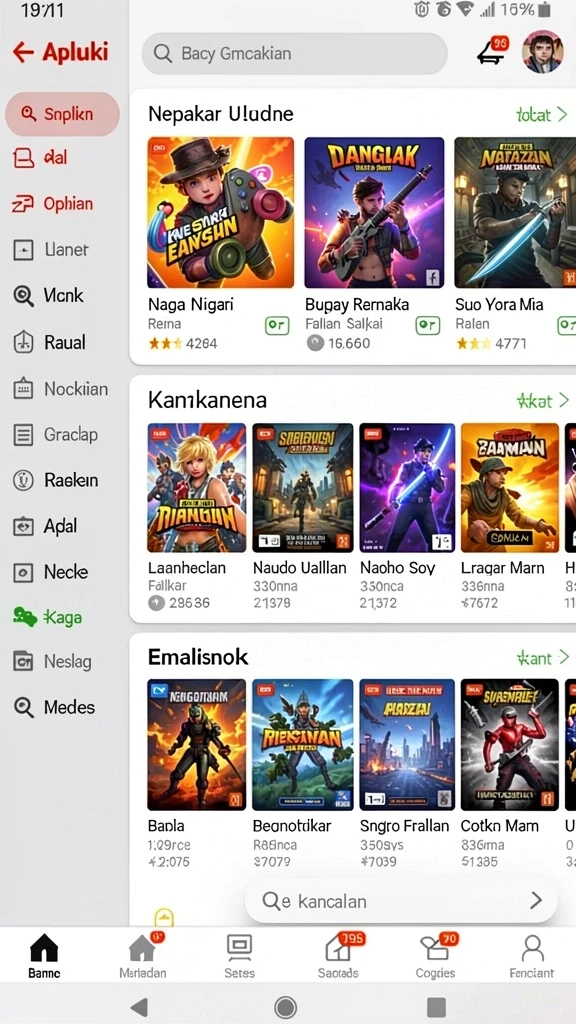Click the Medes magnifier icon
This screenshot has height=1024, width=576.
[24, 707]
